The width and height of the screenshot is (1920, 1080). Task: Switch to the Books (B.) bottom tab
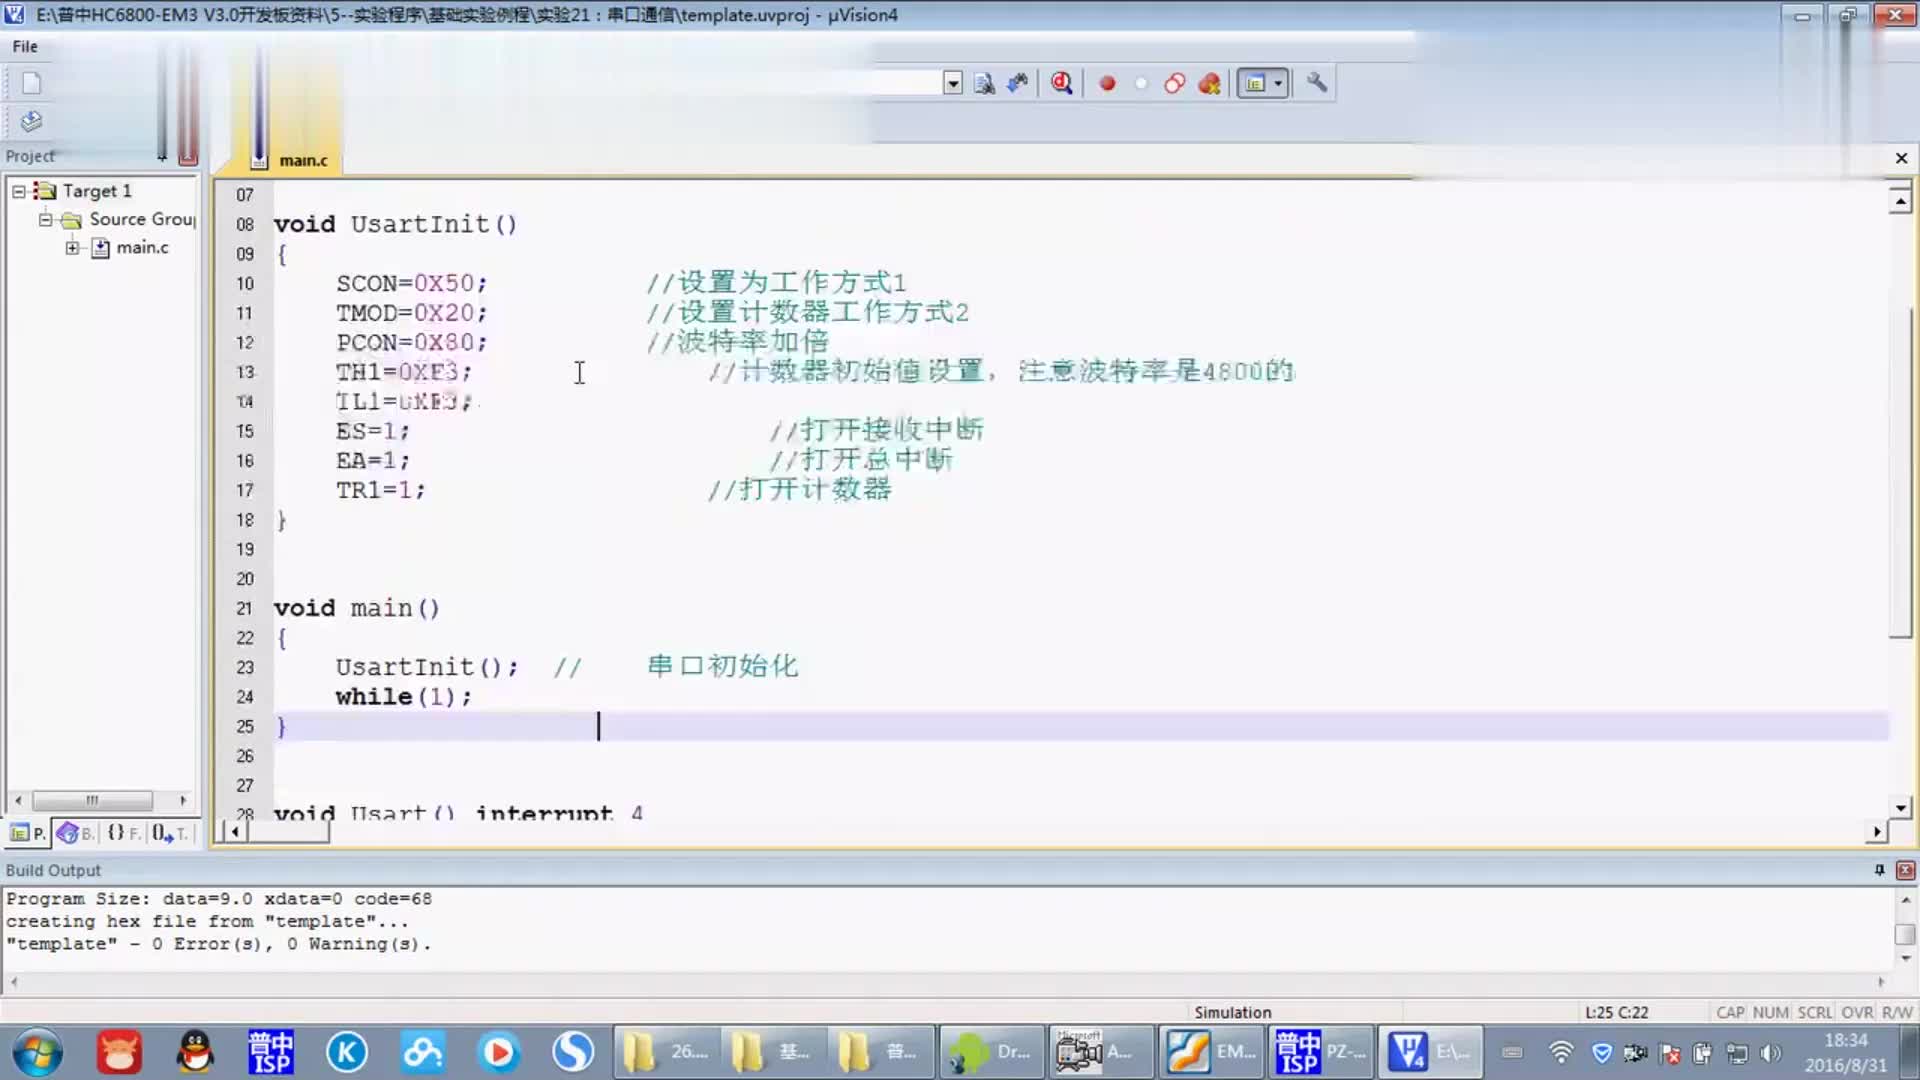(x=76, y=832)
